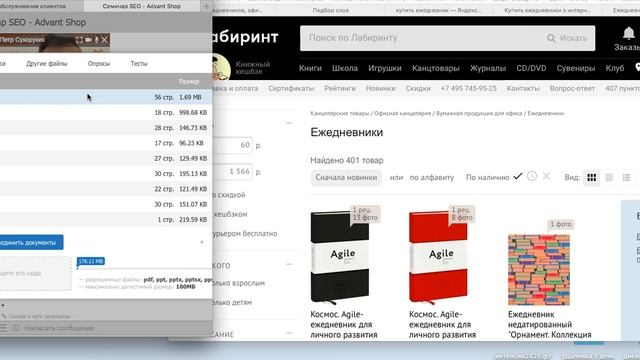Open emoji picker beside message field
The width and height of the screenshot is (640, 360).
(16, 328)
